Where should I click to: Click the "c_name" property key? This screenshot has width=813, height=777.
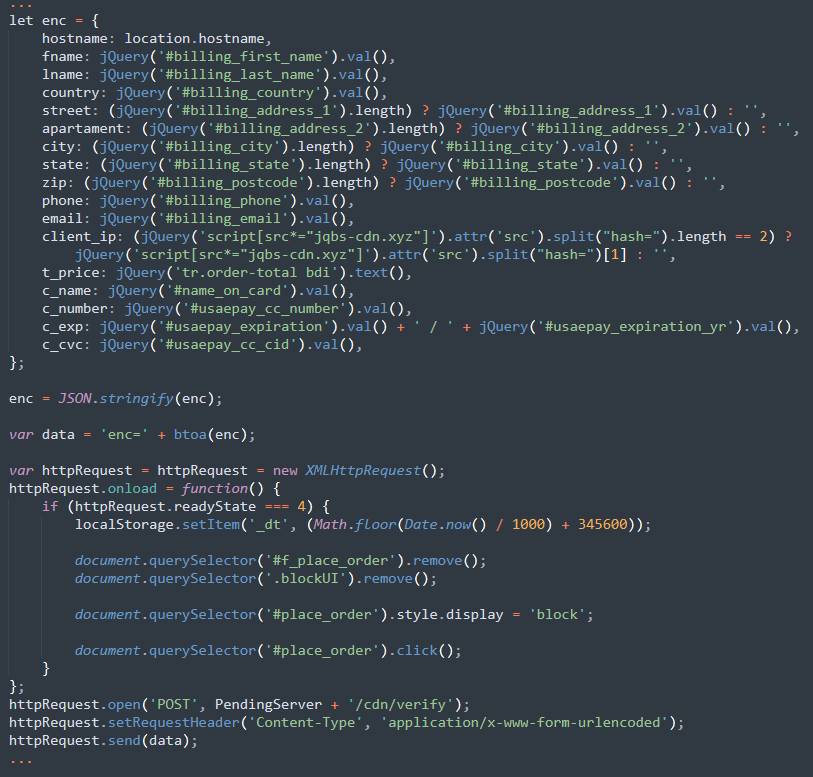click(66, 291)
